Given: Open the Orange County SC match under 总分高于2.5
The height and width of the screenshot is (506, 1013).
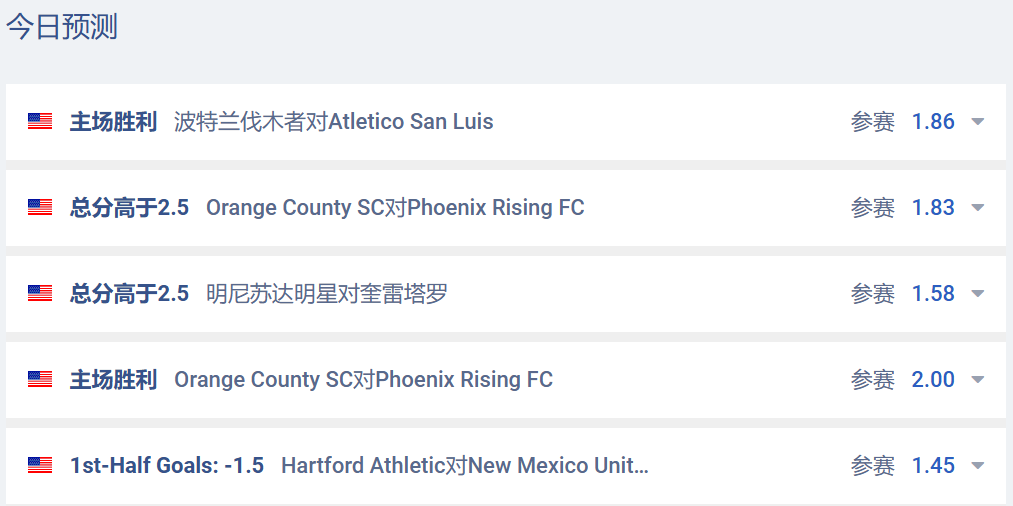Looking at the screenshot, I should tap(395, 208).
